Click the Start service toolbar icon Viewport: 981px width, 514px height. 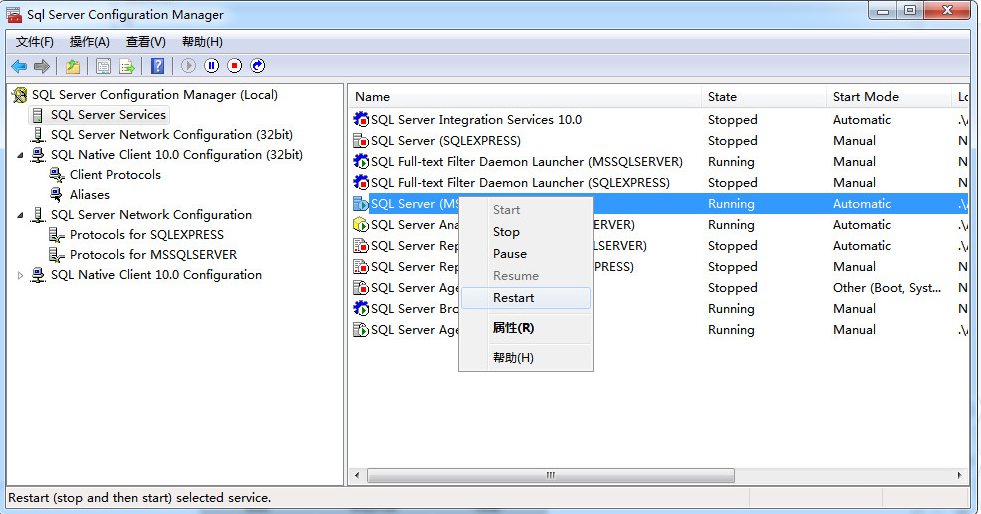click(x=188, y=66)
